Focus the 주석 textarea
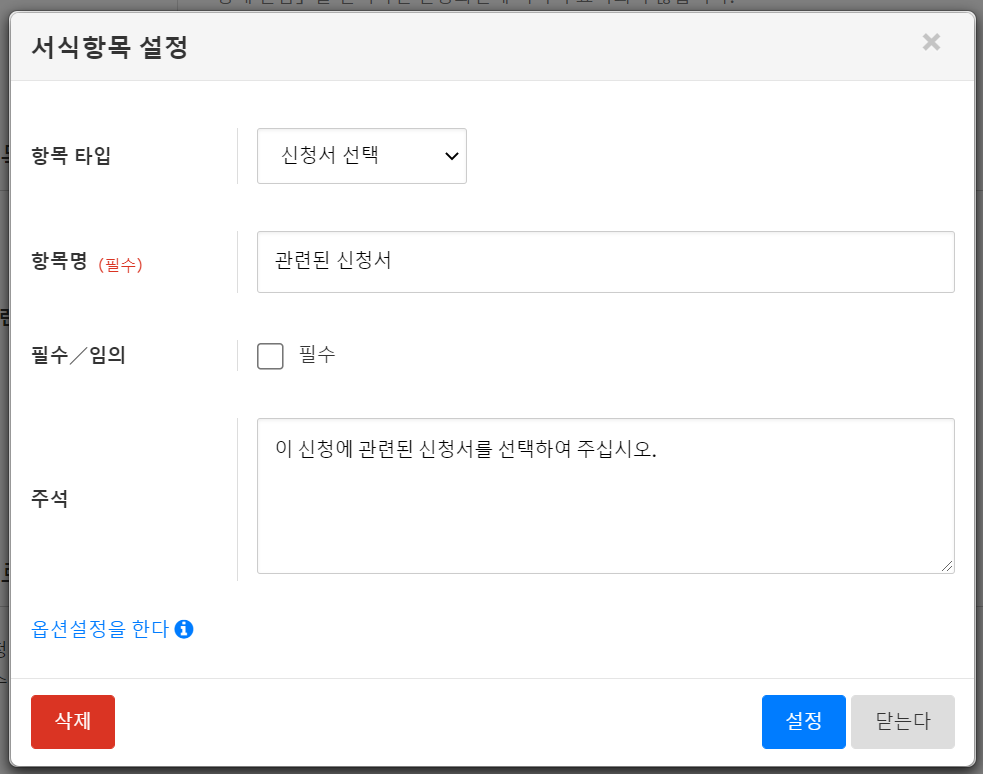This screenshot has width=983, height=774. coord(605,510)
